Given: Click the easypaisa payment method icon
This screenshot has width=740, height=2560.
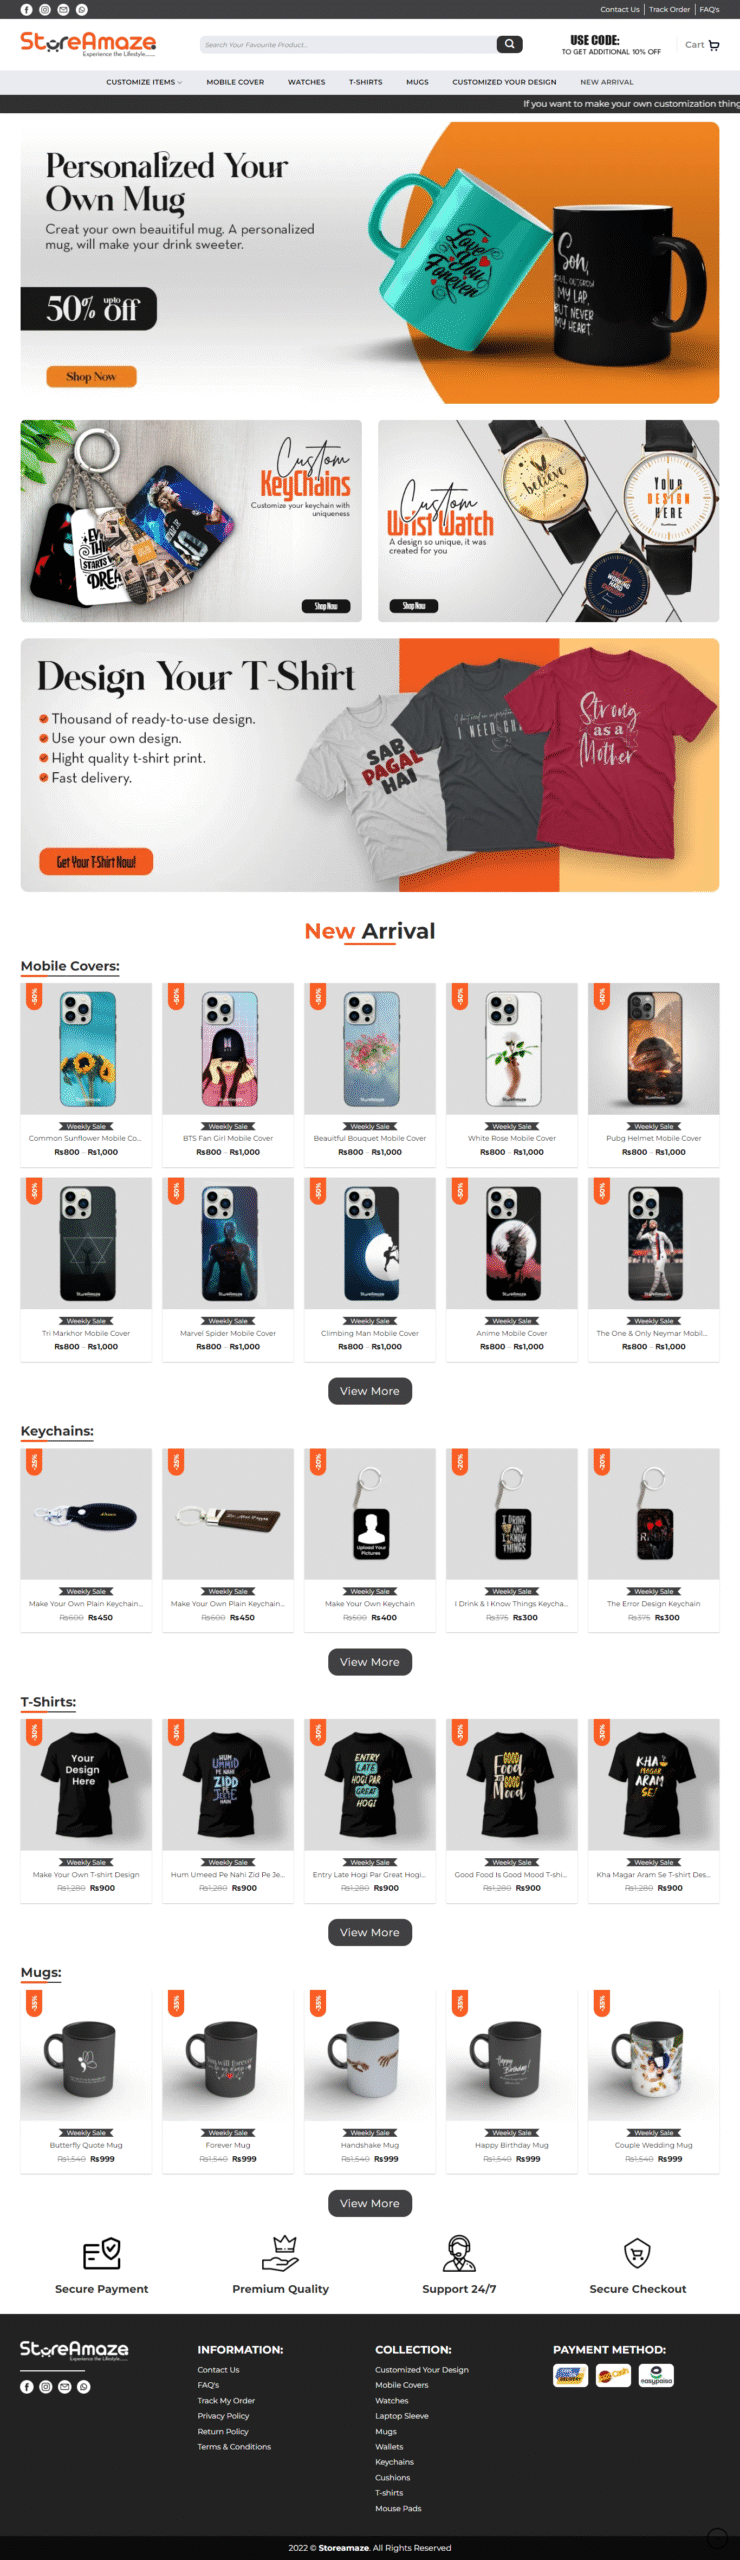Looking at the screenshot, I should coord(656,2375).
